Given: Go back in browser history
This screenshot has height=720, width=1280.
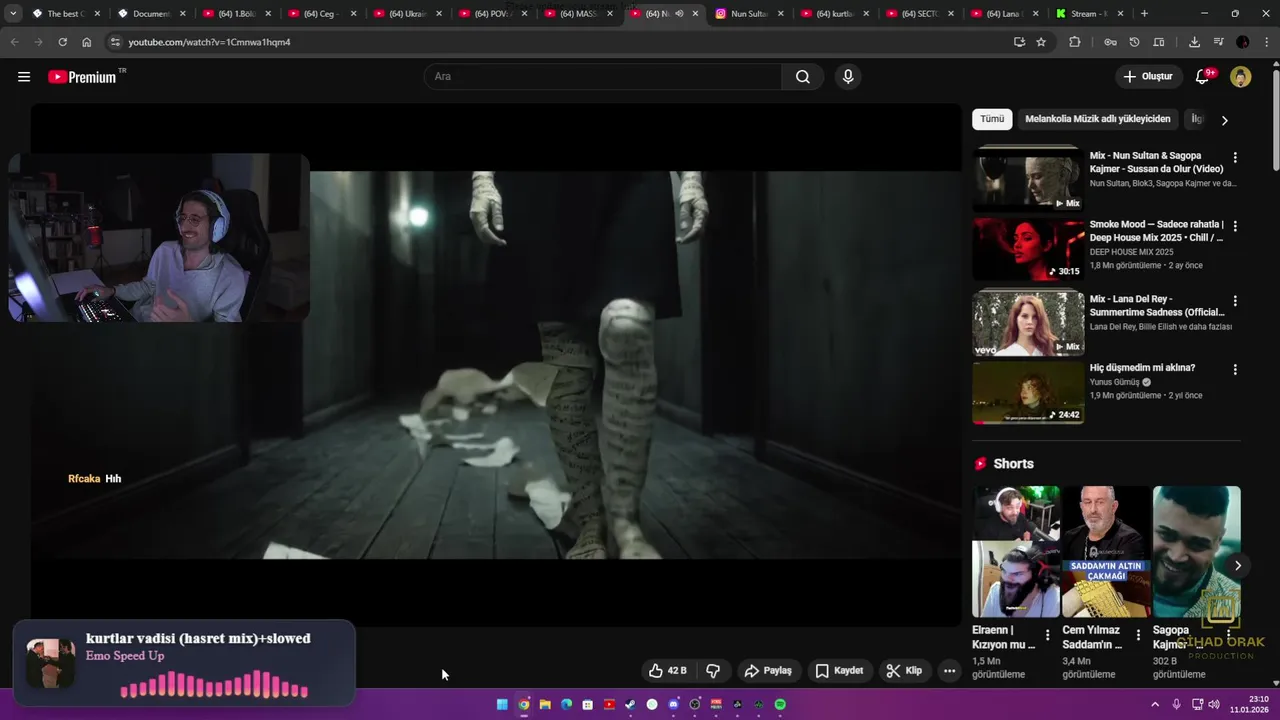Looking at the screenshot, I should 14,42.
